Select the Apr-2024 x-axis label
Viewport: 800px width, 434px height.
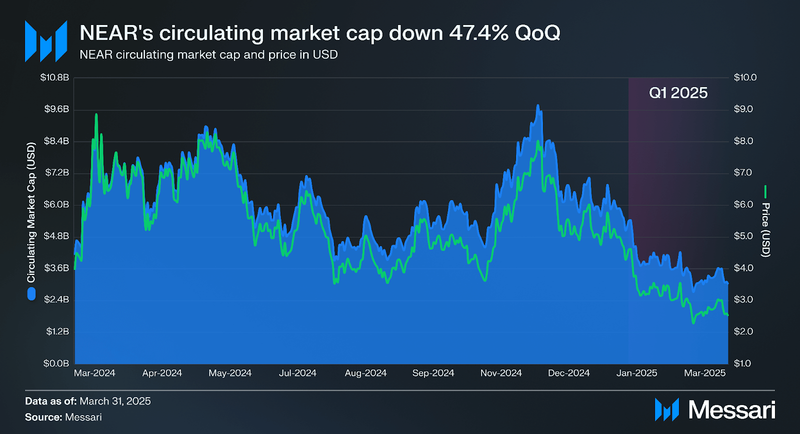(162, 373)
